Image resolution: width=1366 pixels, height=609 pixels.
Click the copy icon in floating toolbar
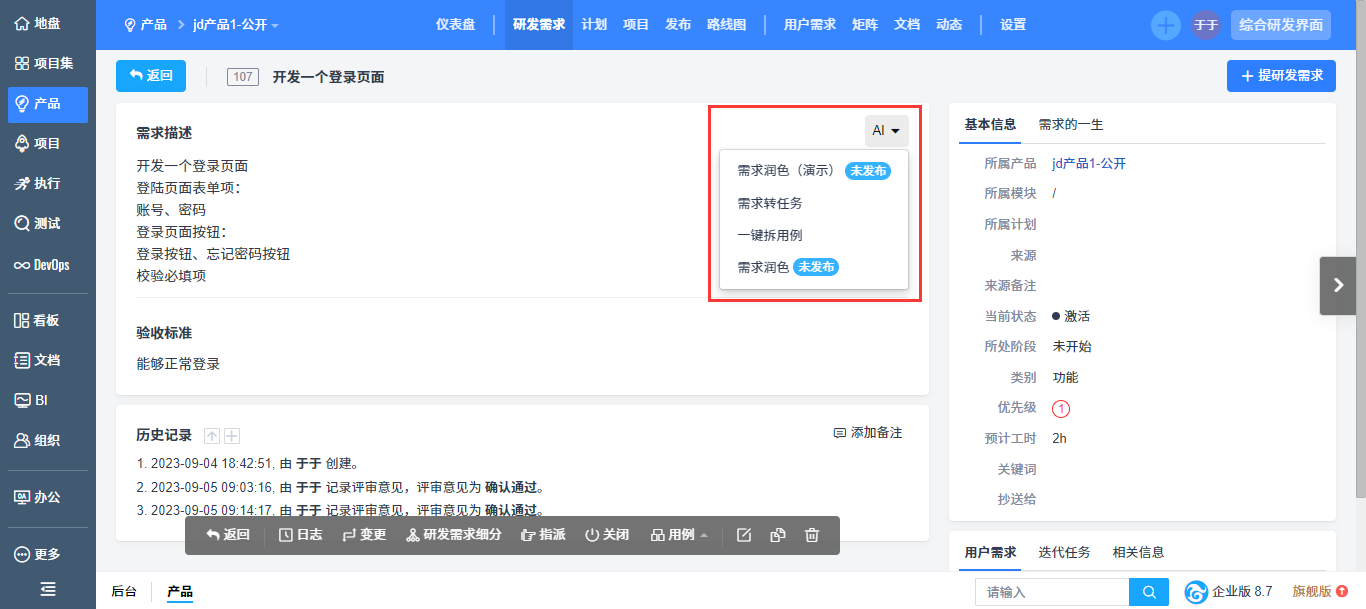point(778,535)
